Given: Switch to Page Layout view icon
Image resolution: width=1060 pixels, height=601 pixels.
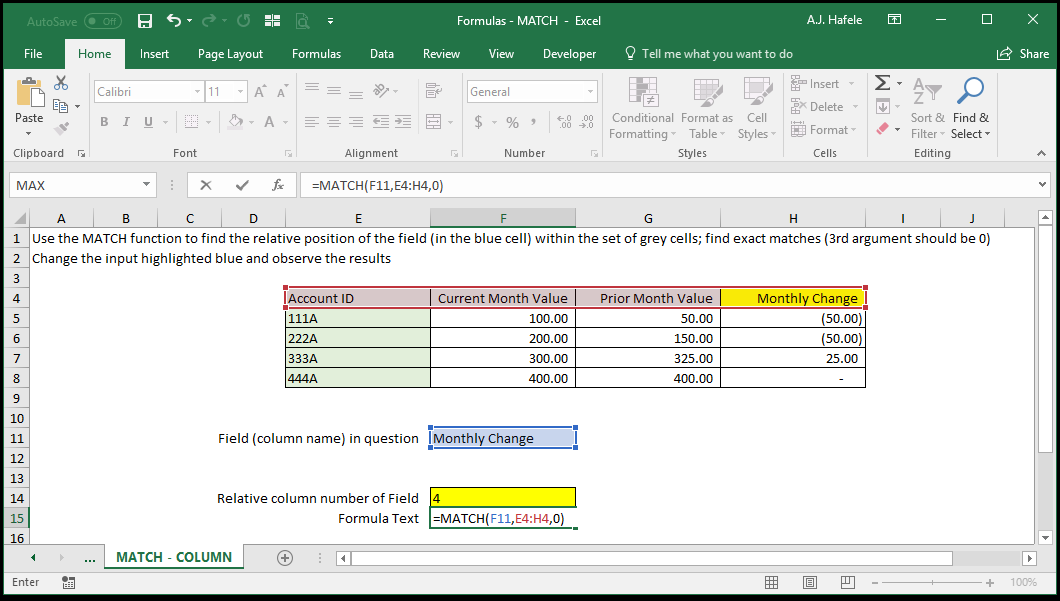Looking at the screenshot, I should coord(809,582).
